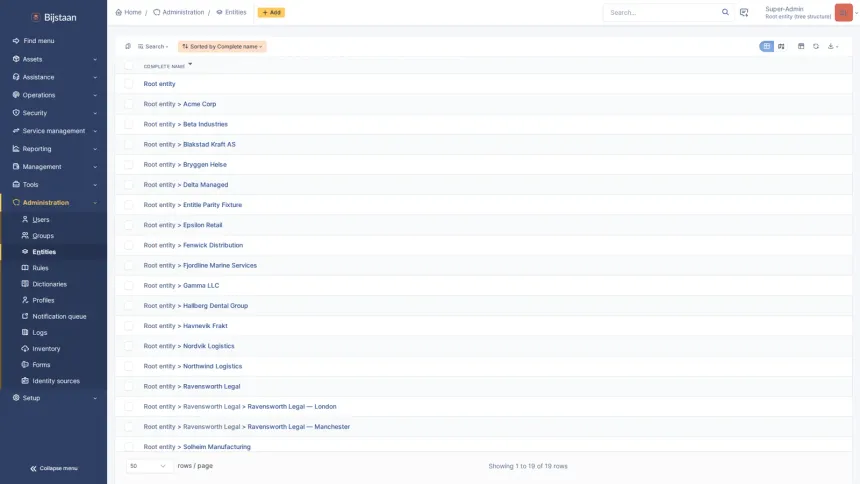Click the export download icon
Image resolution: width=860 pixels, height=484 pixels.
833,47
